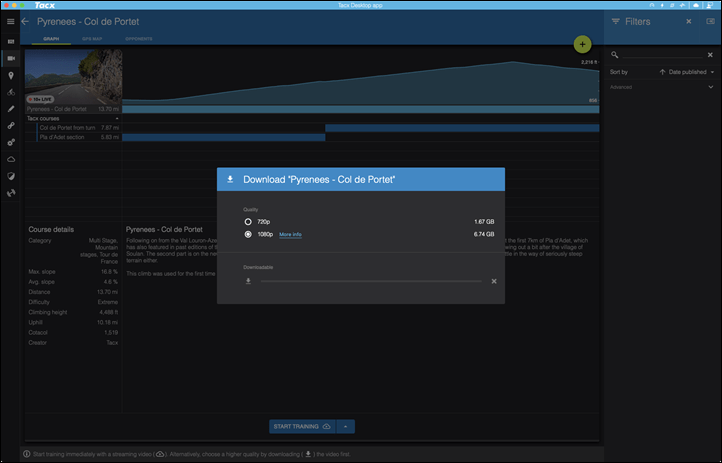The image size is (722, 463).
Task: Go back with the arrow beside Pyrenees title
Action: pos(25,22)
